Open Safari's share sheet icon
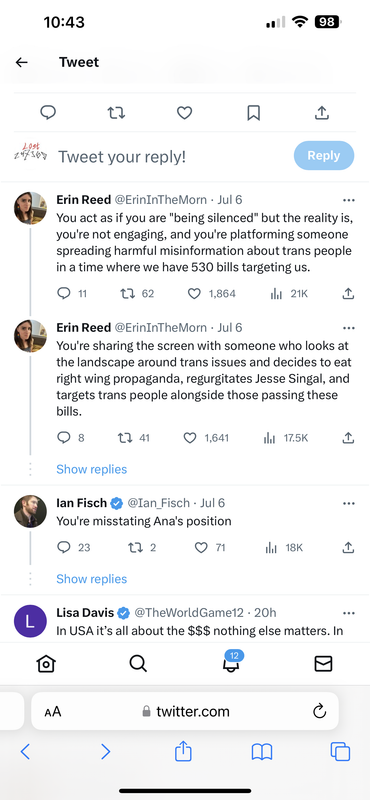Screen dimensions: 370x800 183,752
